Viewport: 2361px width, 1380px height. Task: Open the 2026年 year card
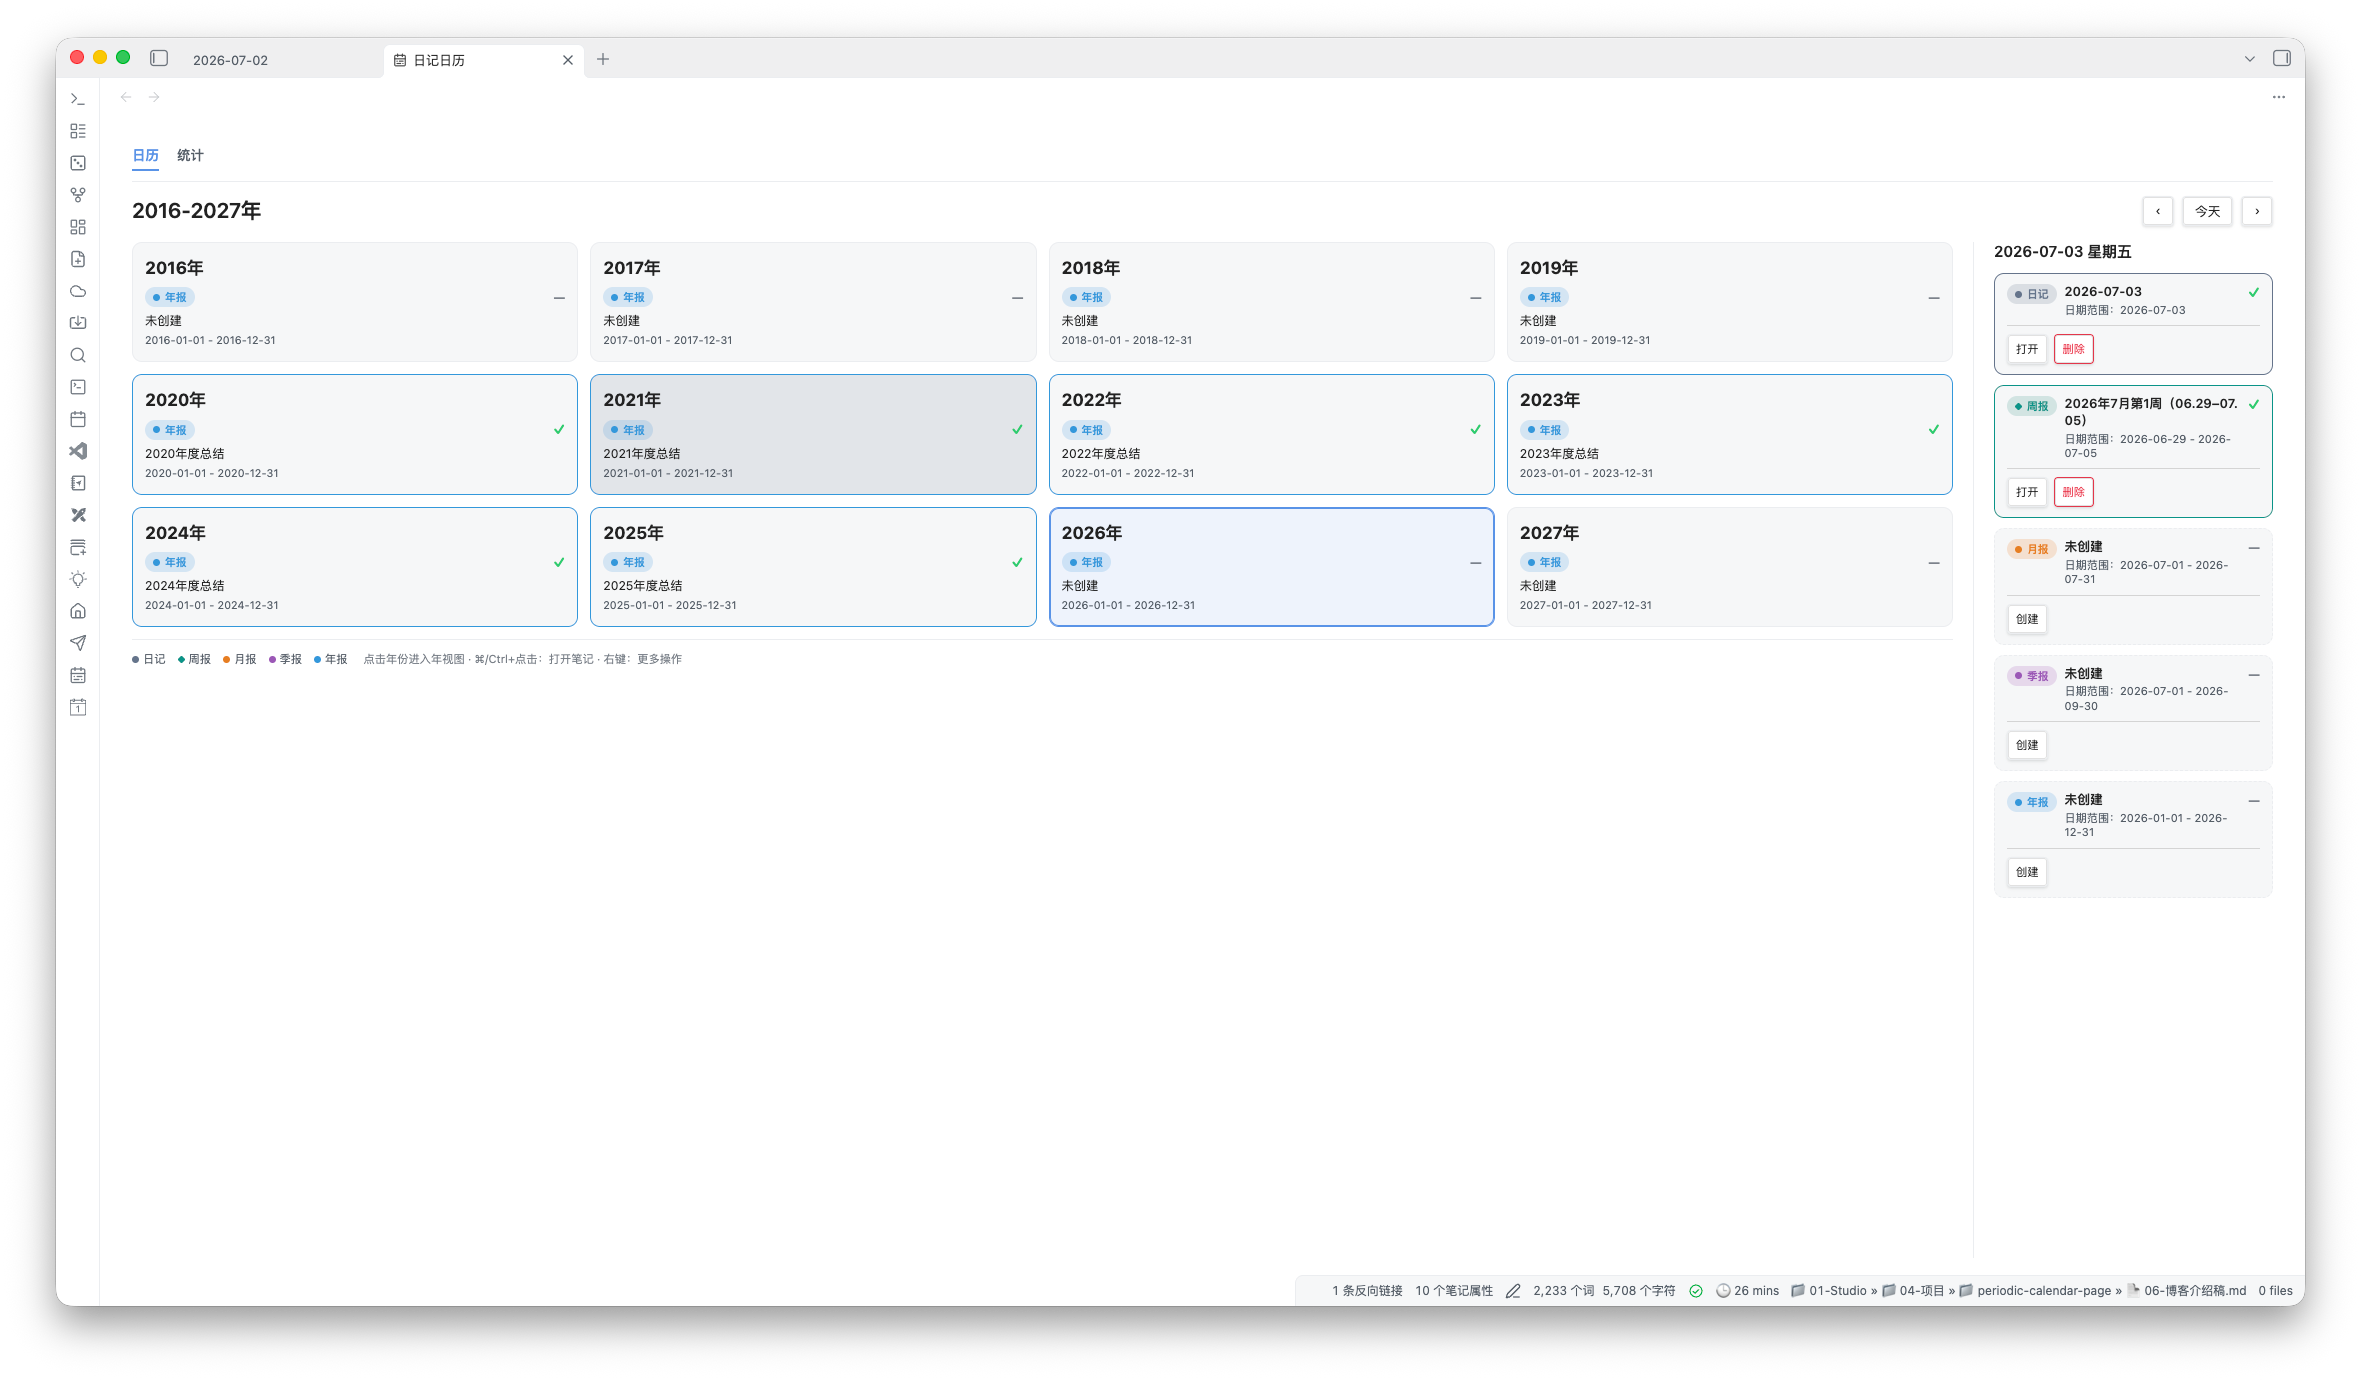pyautogui.click(x=1271, y=567)
